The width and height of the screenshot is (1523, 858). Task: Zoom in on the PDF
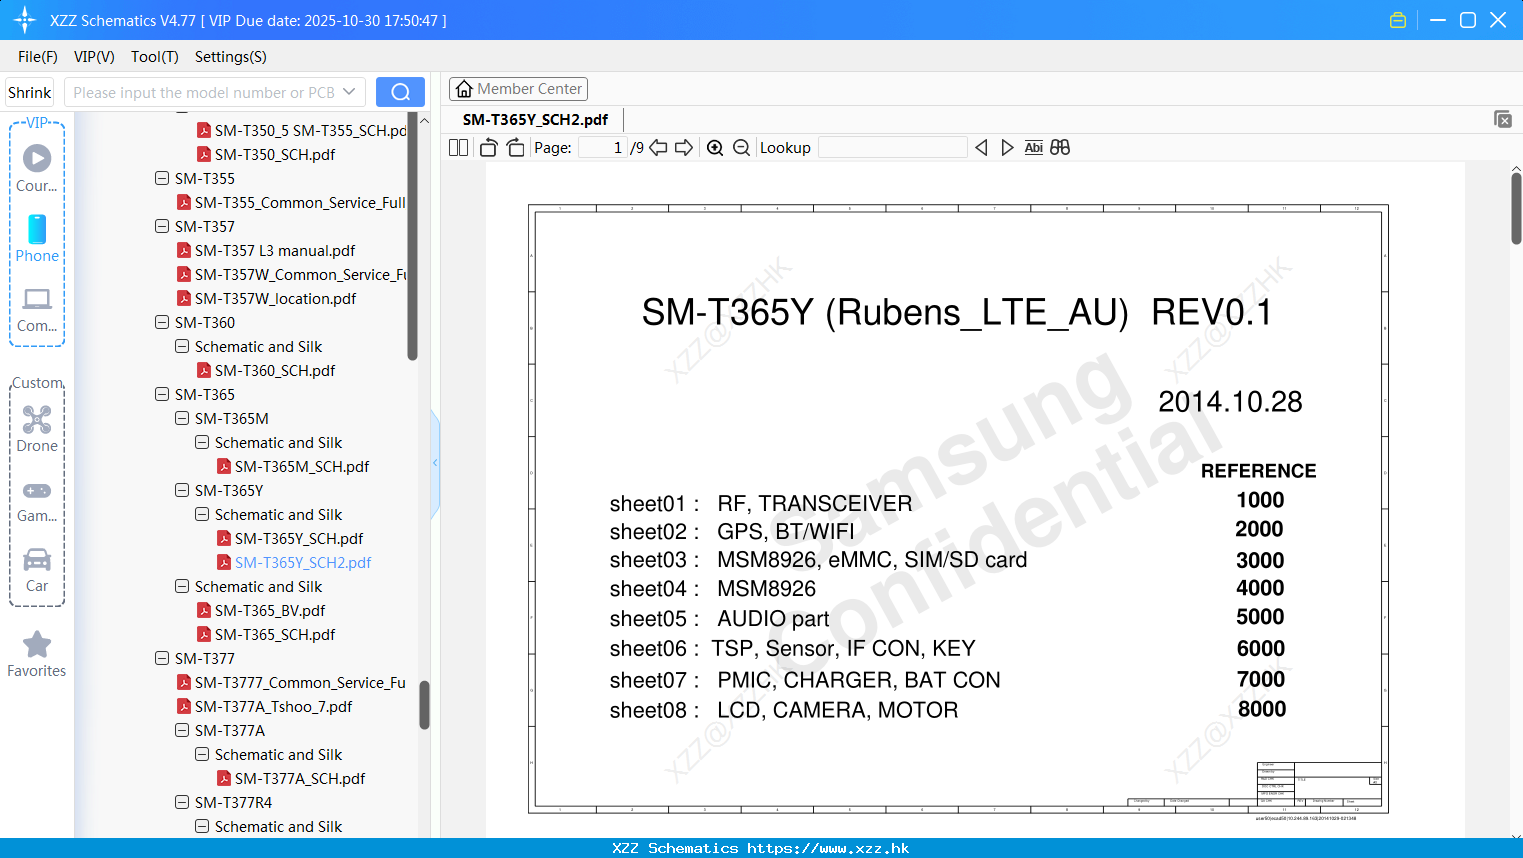point(715,147)
